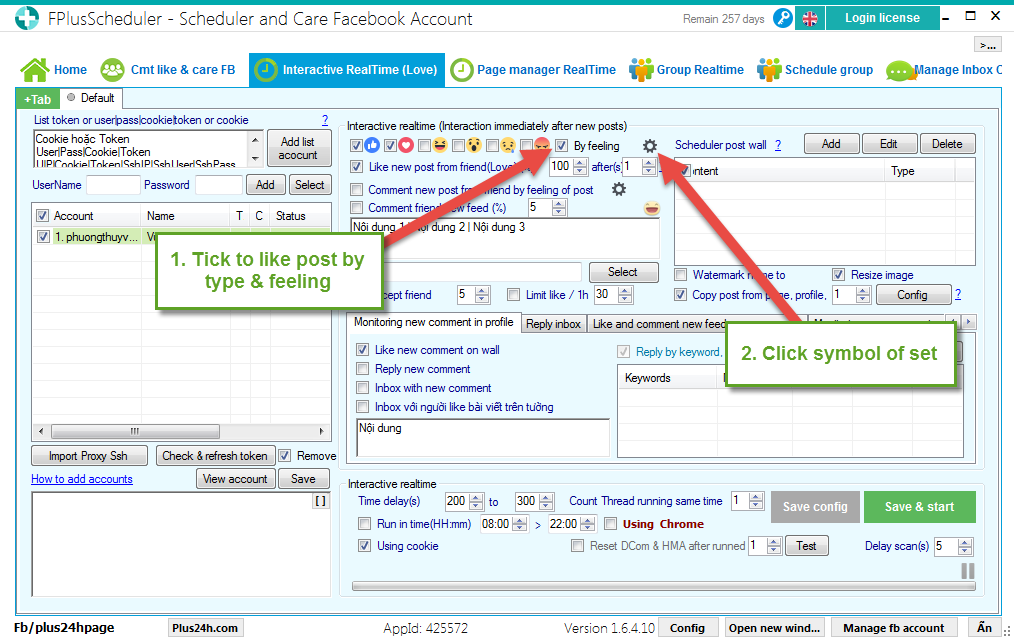Enable the Haha reaction checkbox
The height and width of the screenshot is (640, 1014).
(x=424, y=145)
